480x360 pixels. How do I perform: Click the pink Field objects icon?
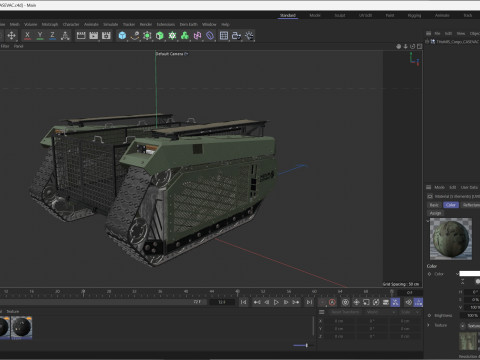(197, 35)
